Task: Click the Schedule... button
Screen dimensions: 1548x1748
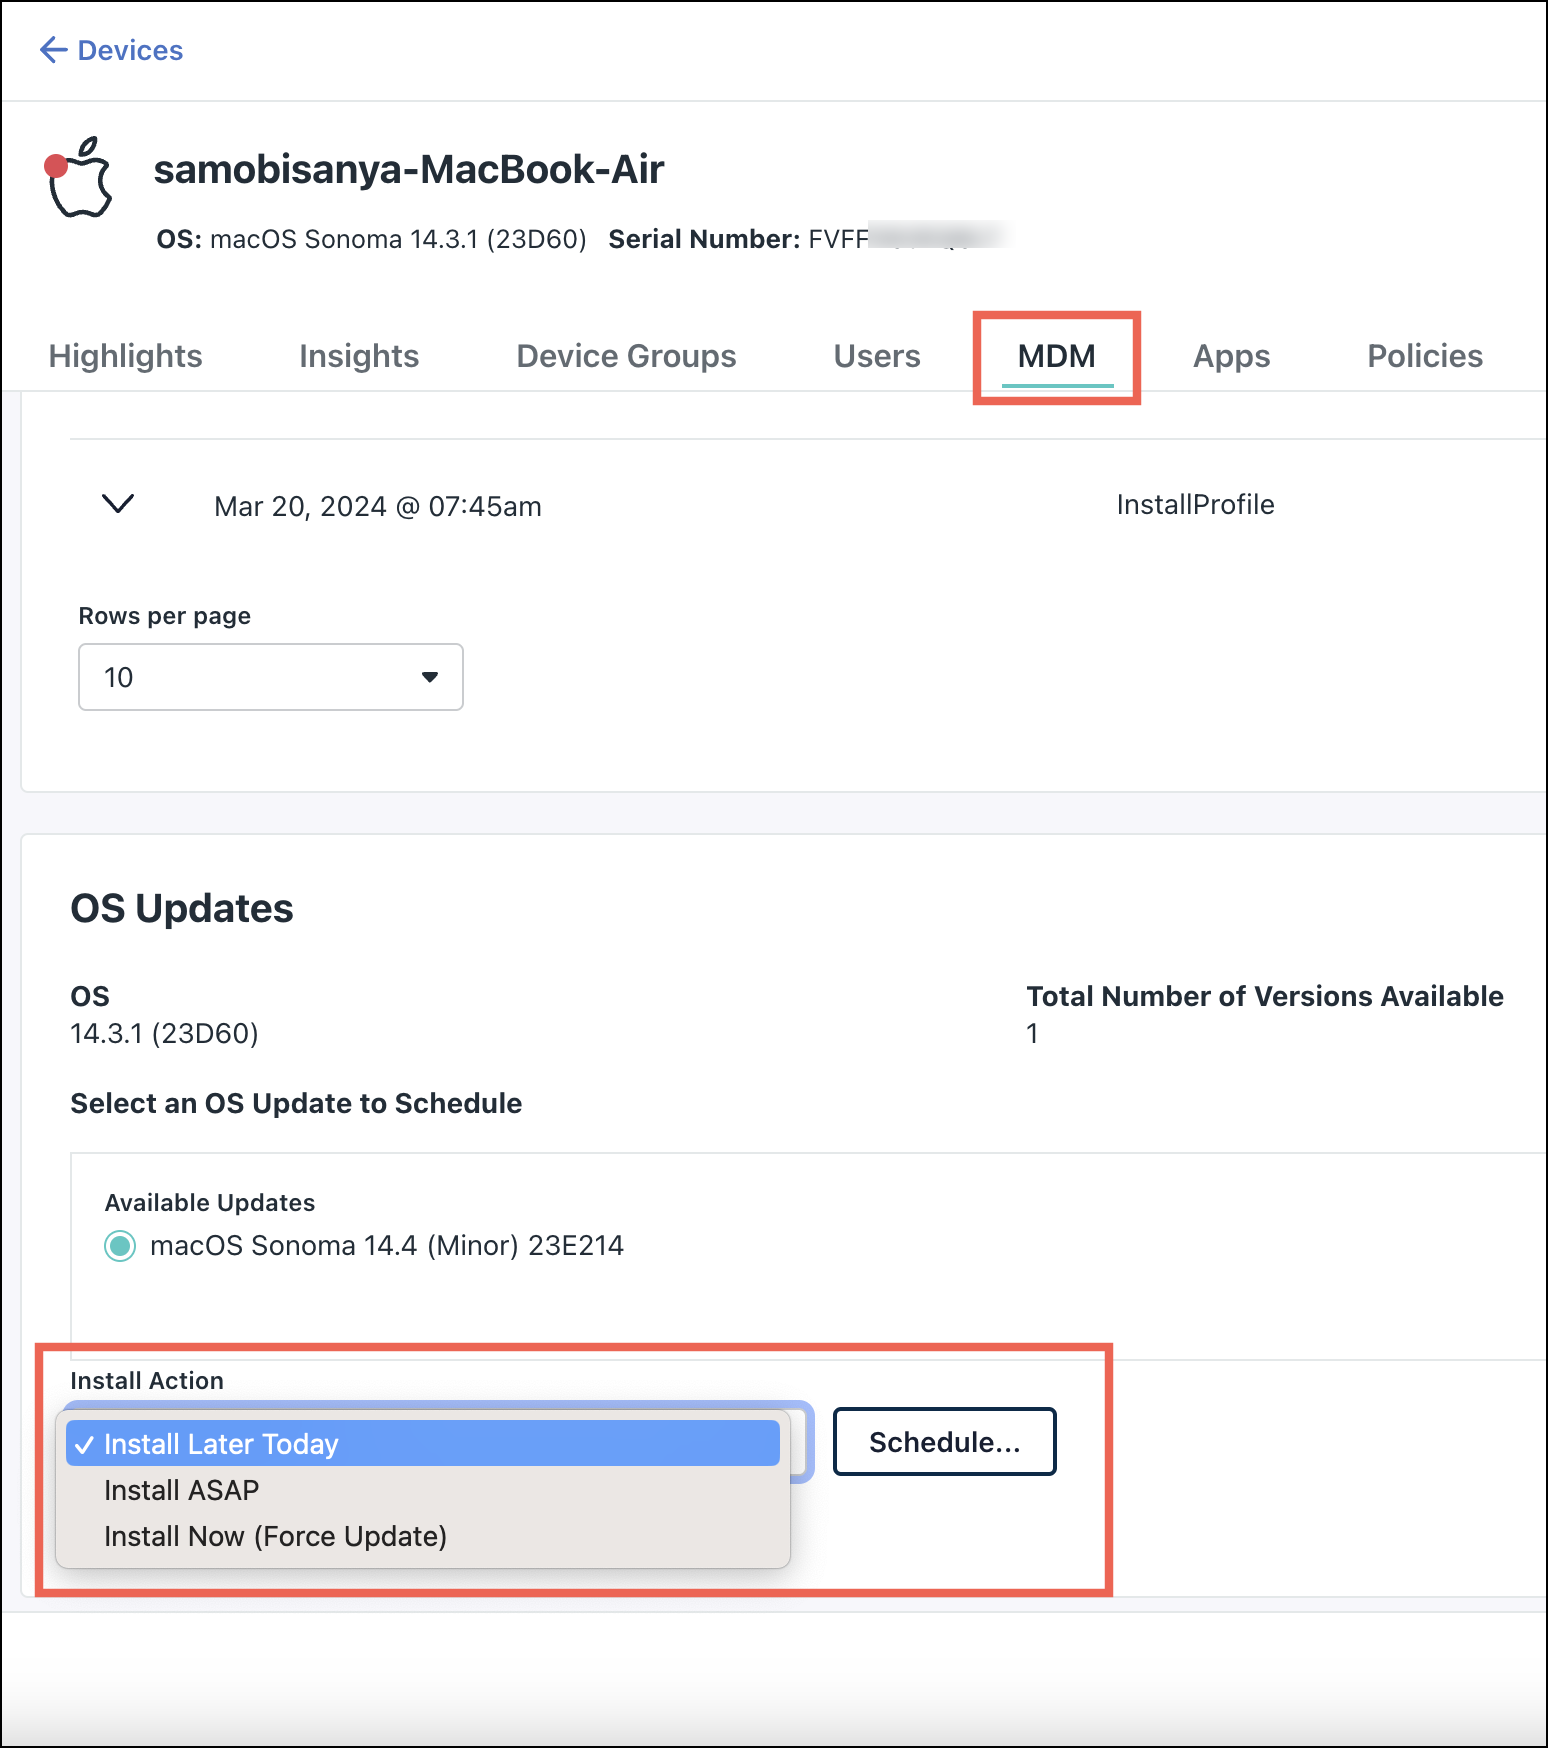Action: 944,1441
